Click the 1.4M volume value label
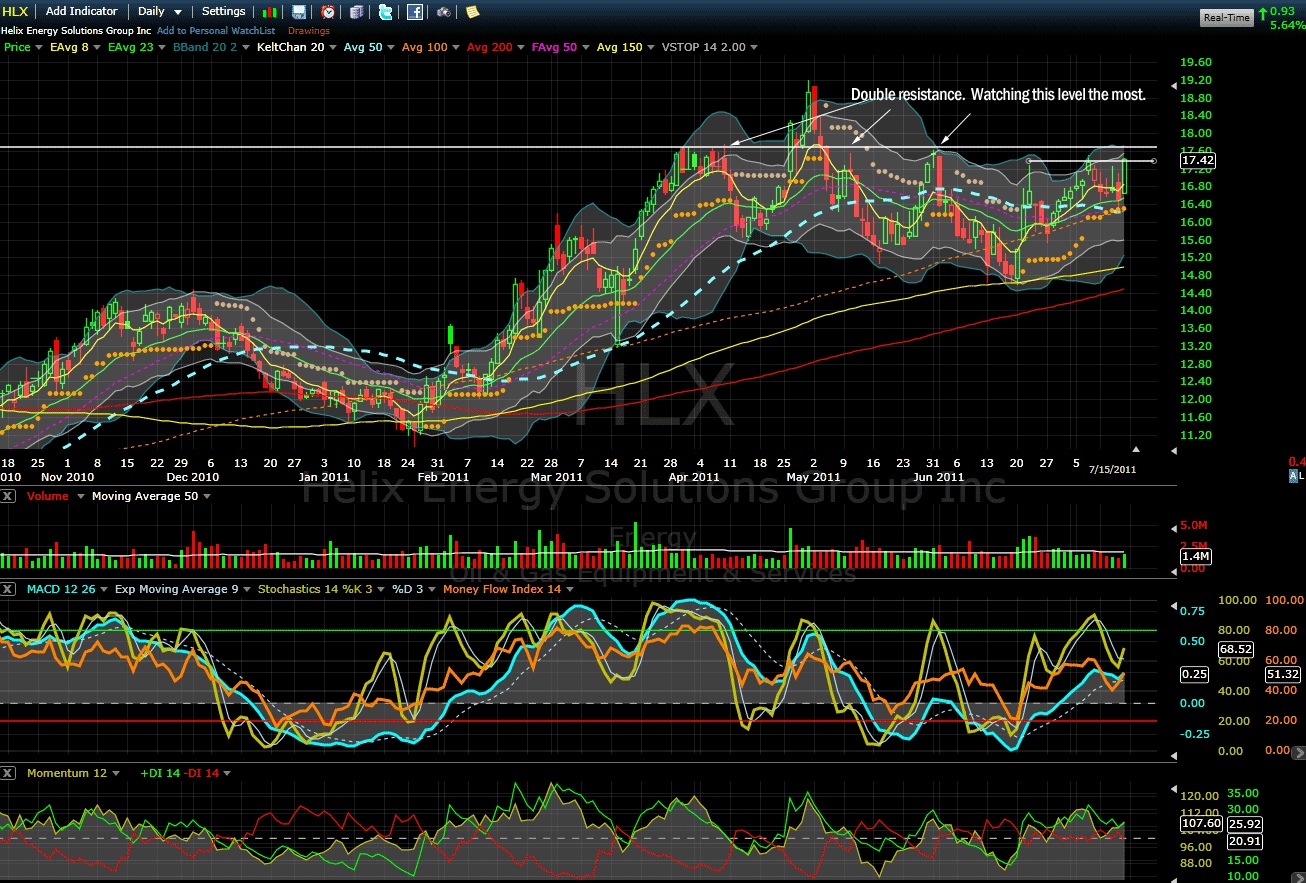This screenshot has height=883, width=1306. 1197,555
